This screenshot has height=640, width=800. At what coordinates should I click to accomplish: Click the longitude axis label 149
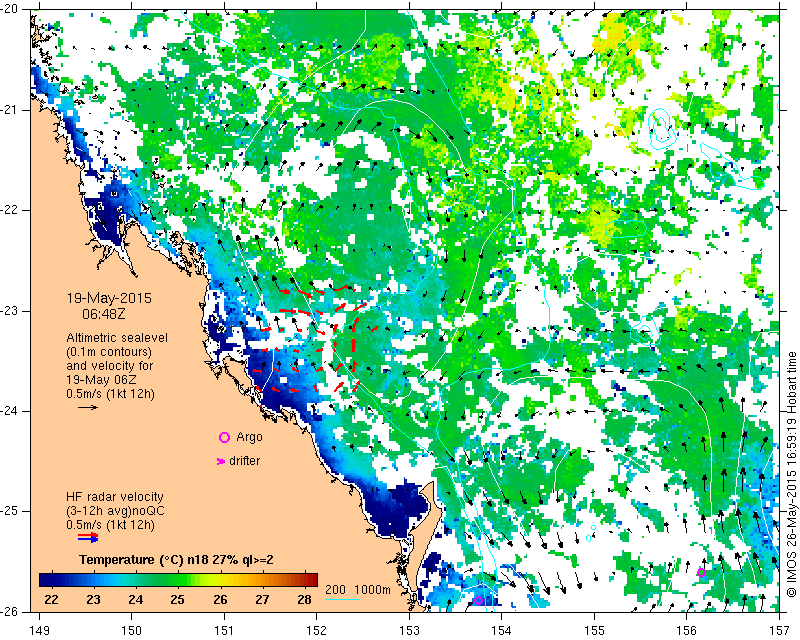(40, 631)
